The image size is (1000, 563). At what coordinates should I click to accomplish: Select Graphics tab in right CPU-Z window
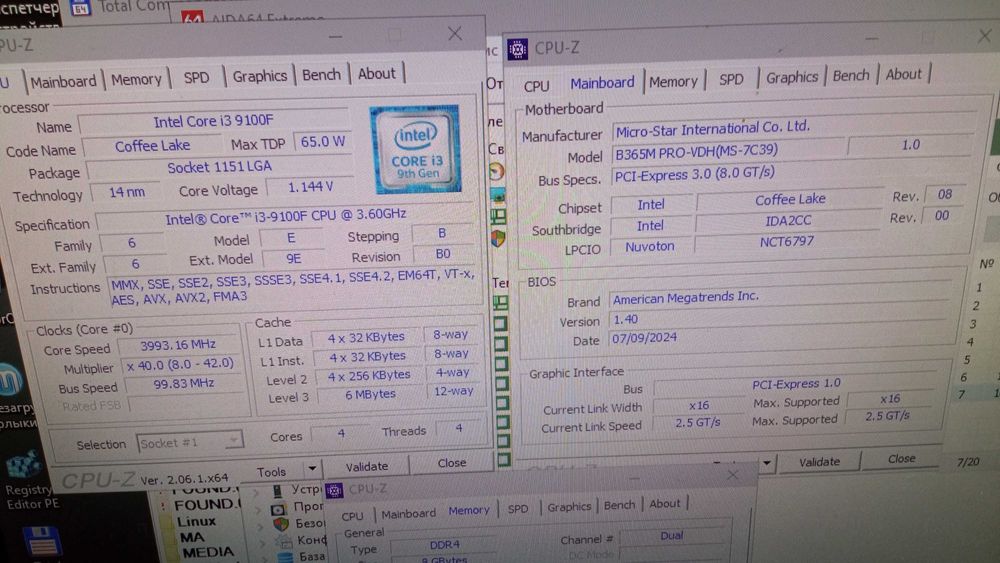pyautogui.click(x=791, y=77)
